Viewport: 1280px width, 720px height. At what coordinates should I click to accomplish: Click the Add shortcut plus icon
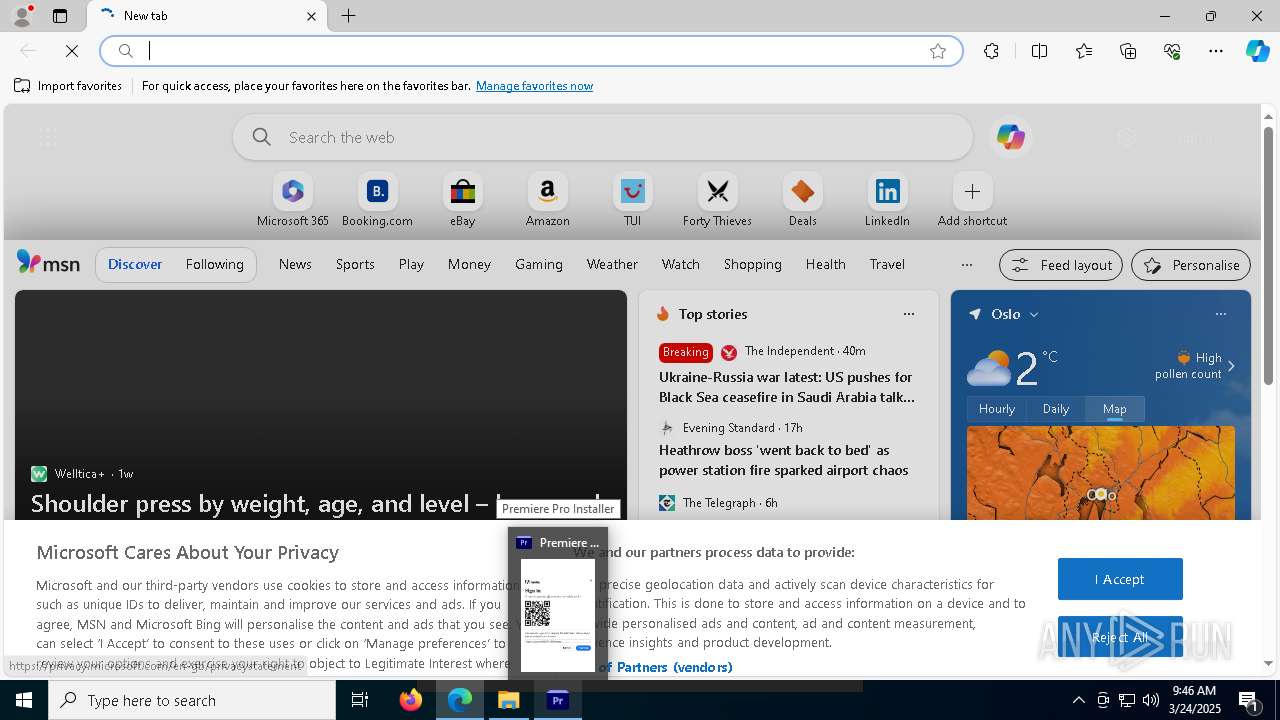click(972, 191)
